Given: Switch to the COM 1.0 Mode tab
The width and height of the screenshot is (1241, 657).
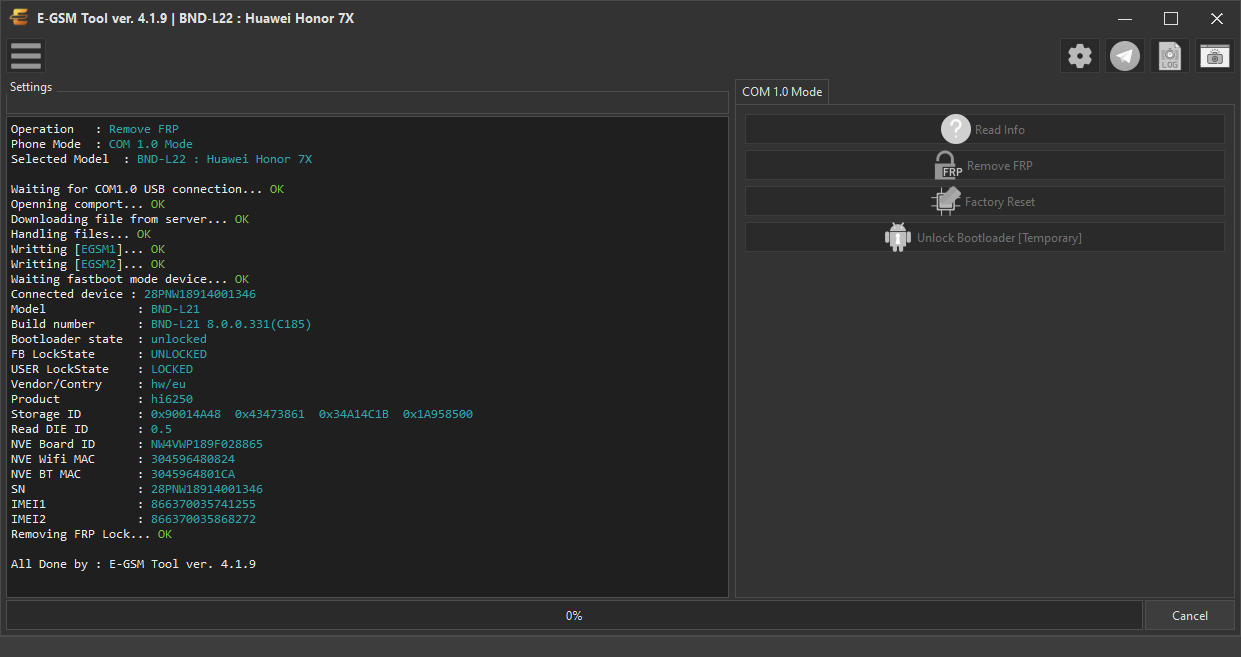Looking at the screenshot, I should point(782,91).
